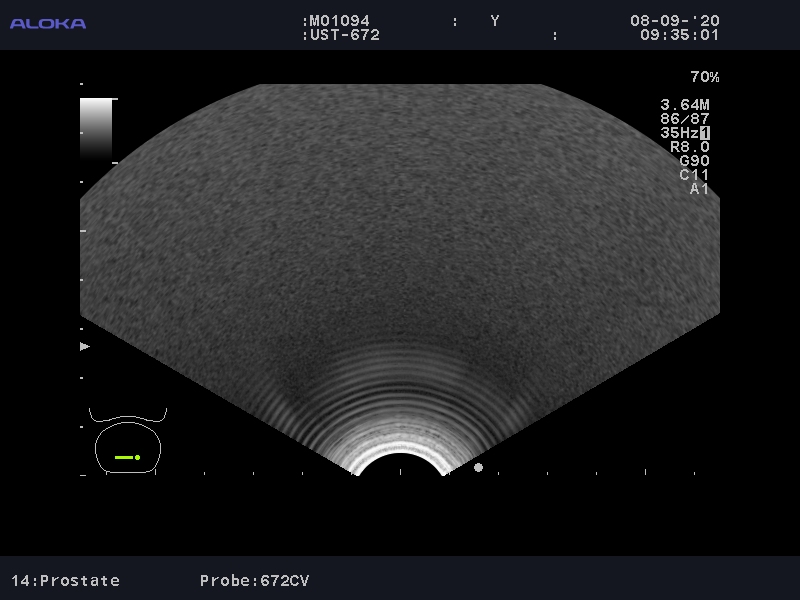The width and height of the screenshot is (800, 600).
Task: Select the 3.64M frequency value
Action: pos(685,105)
